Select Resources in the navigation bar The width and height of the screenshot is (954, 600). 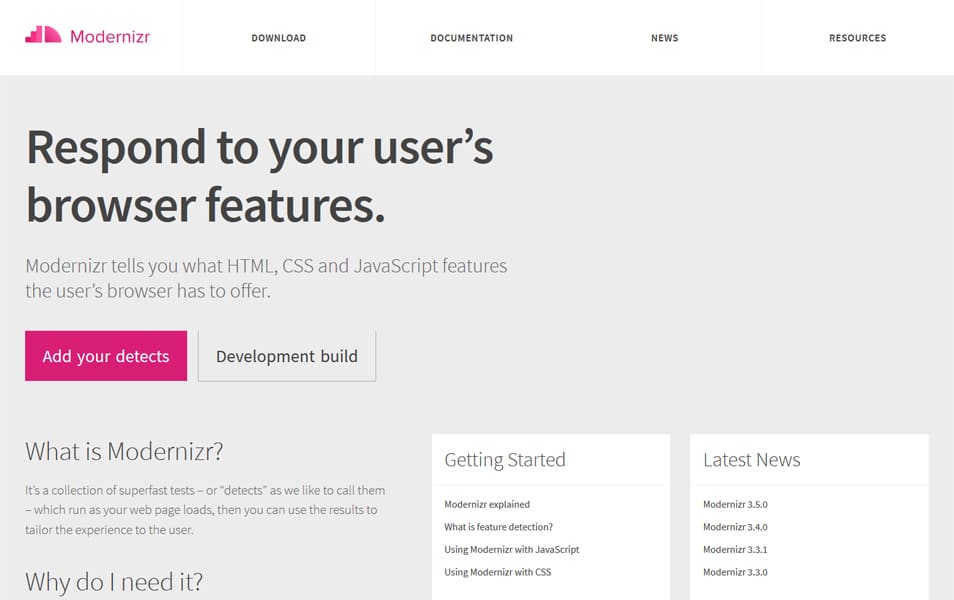(857, 38)
